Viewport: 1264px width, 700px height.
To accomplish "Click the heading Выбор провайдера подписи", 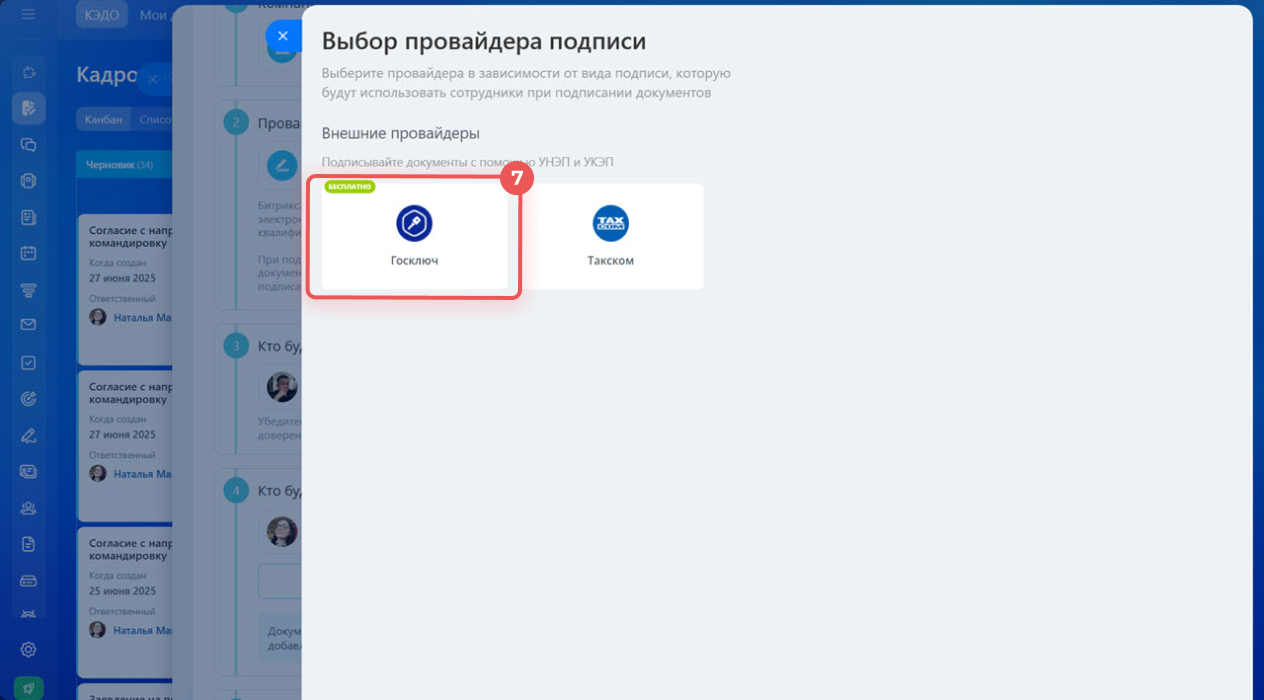I will click(484, 42).
